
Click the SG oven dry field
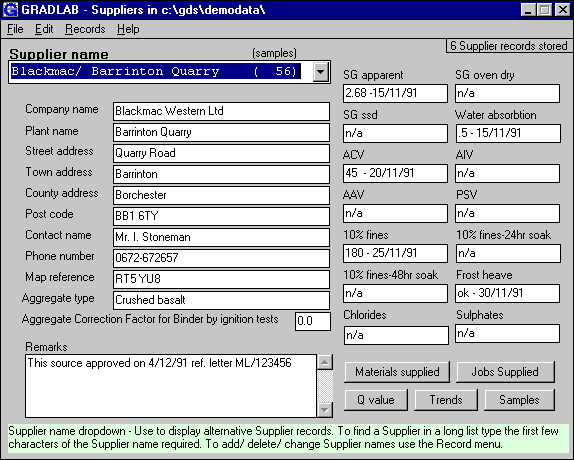[x=507, y=93]
